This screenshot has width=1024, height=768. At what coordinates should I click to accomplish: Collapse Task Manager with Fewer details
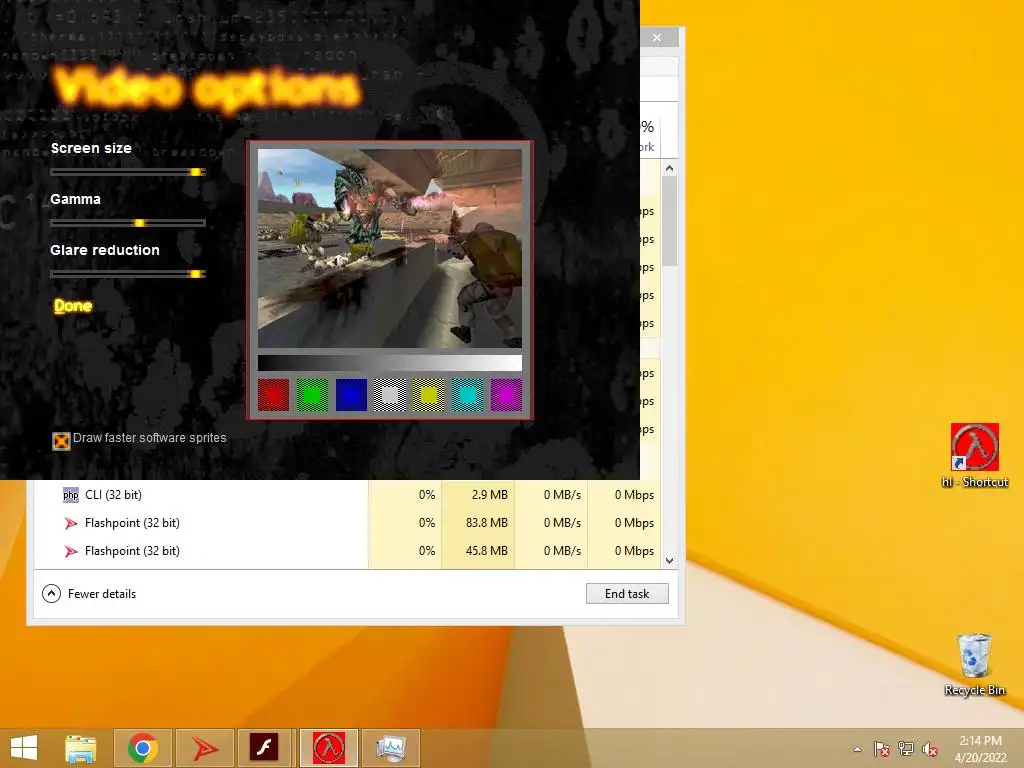click(x=89, y=594)
